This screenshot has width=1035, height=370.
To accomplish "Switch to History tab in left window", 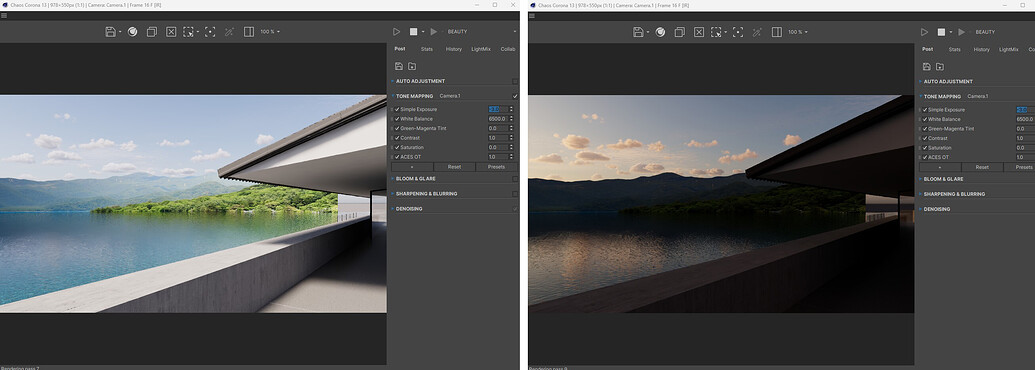I will tap(453, 49).
